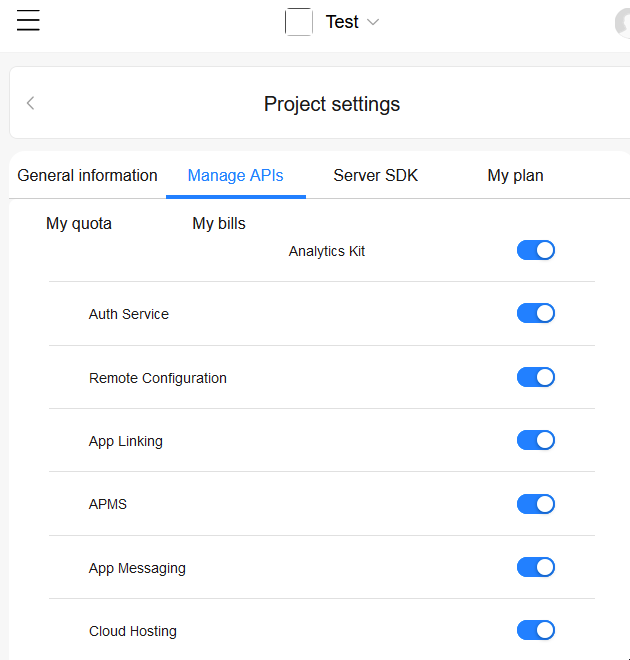
Task: Switch to General information tab
Action: [88, 176]
